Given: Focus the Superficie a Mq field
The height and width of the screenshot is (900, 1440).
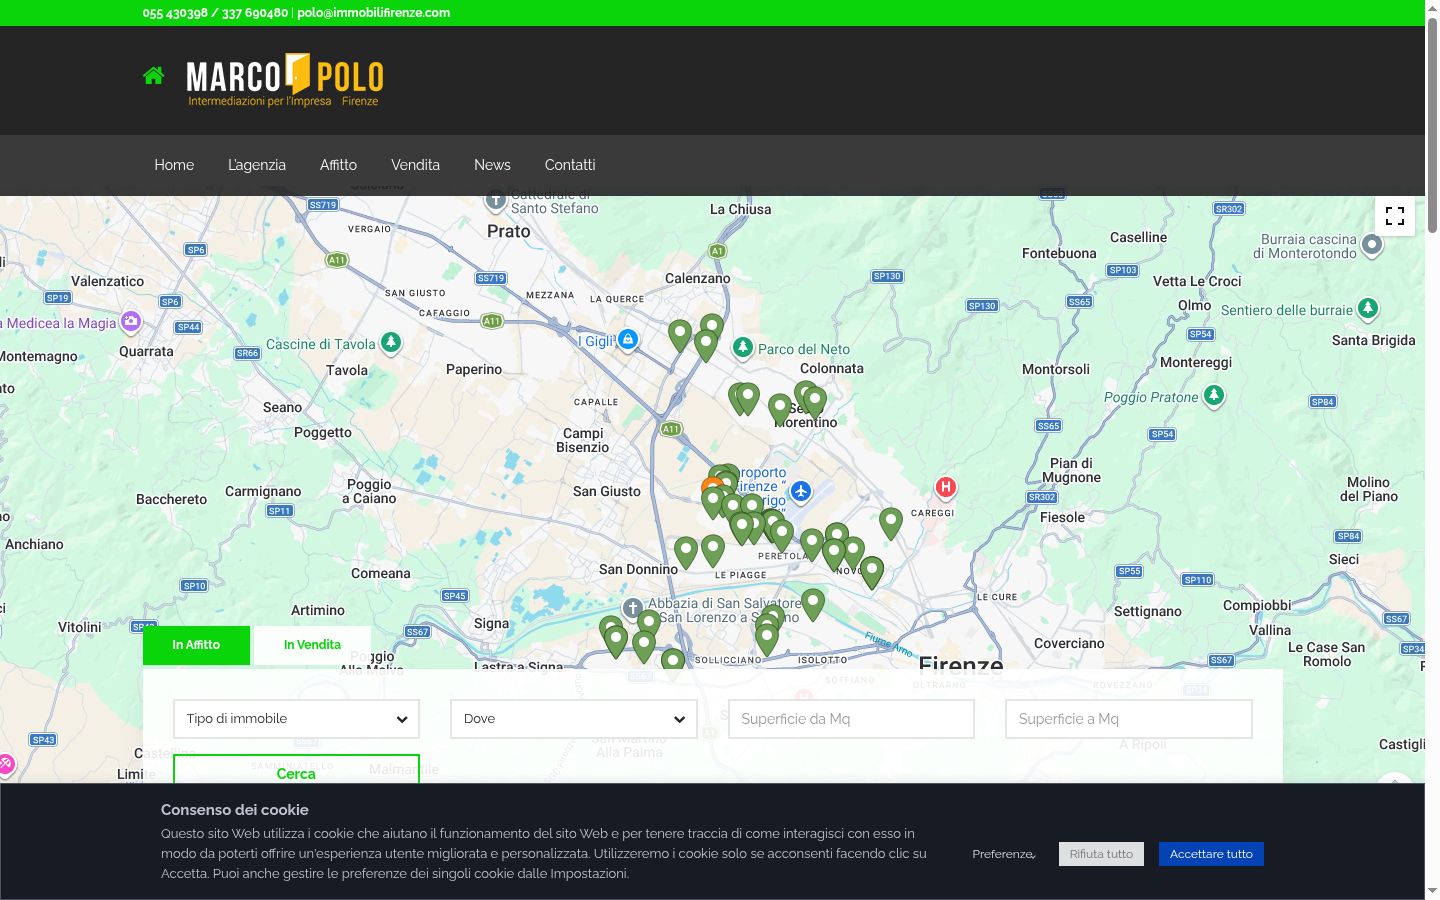Looking at the screenshot, I should tap(1128, 719).
